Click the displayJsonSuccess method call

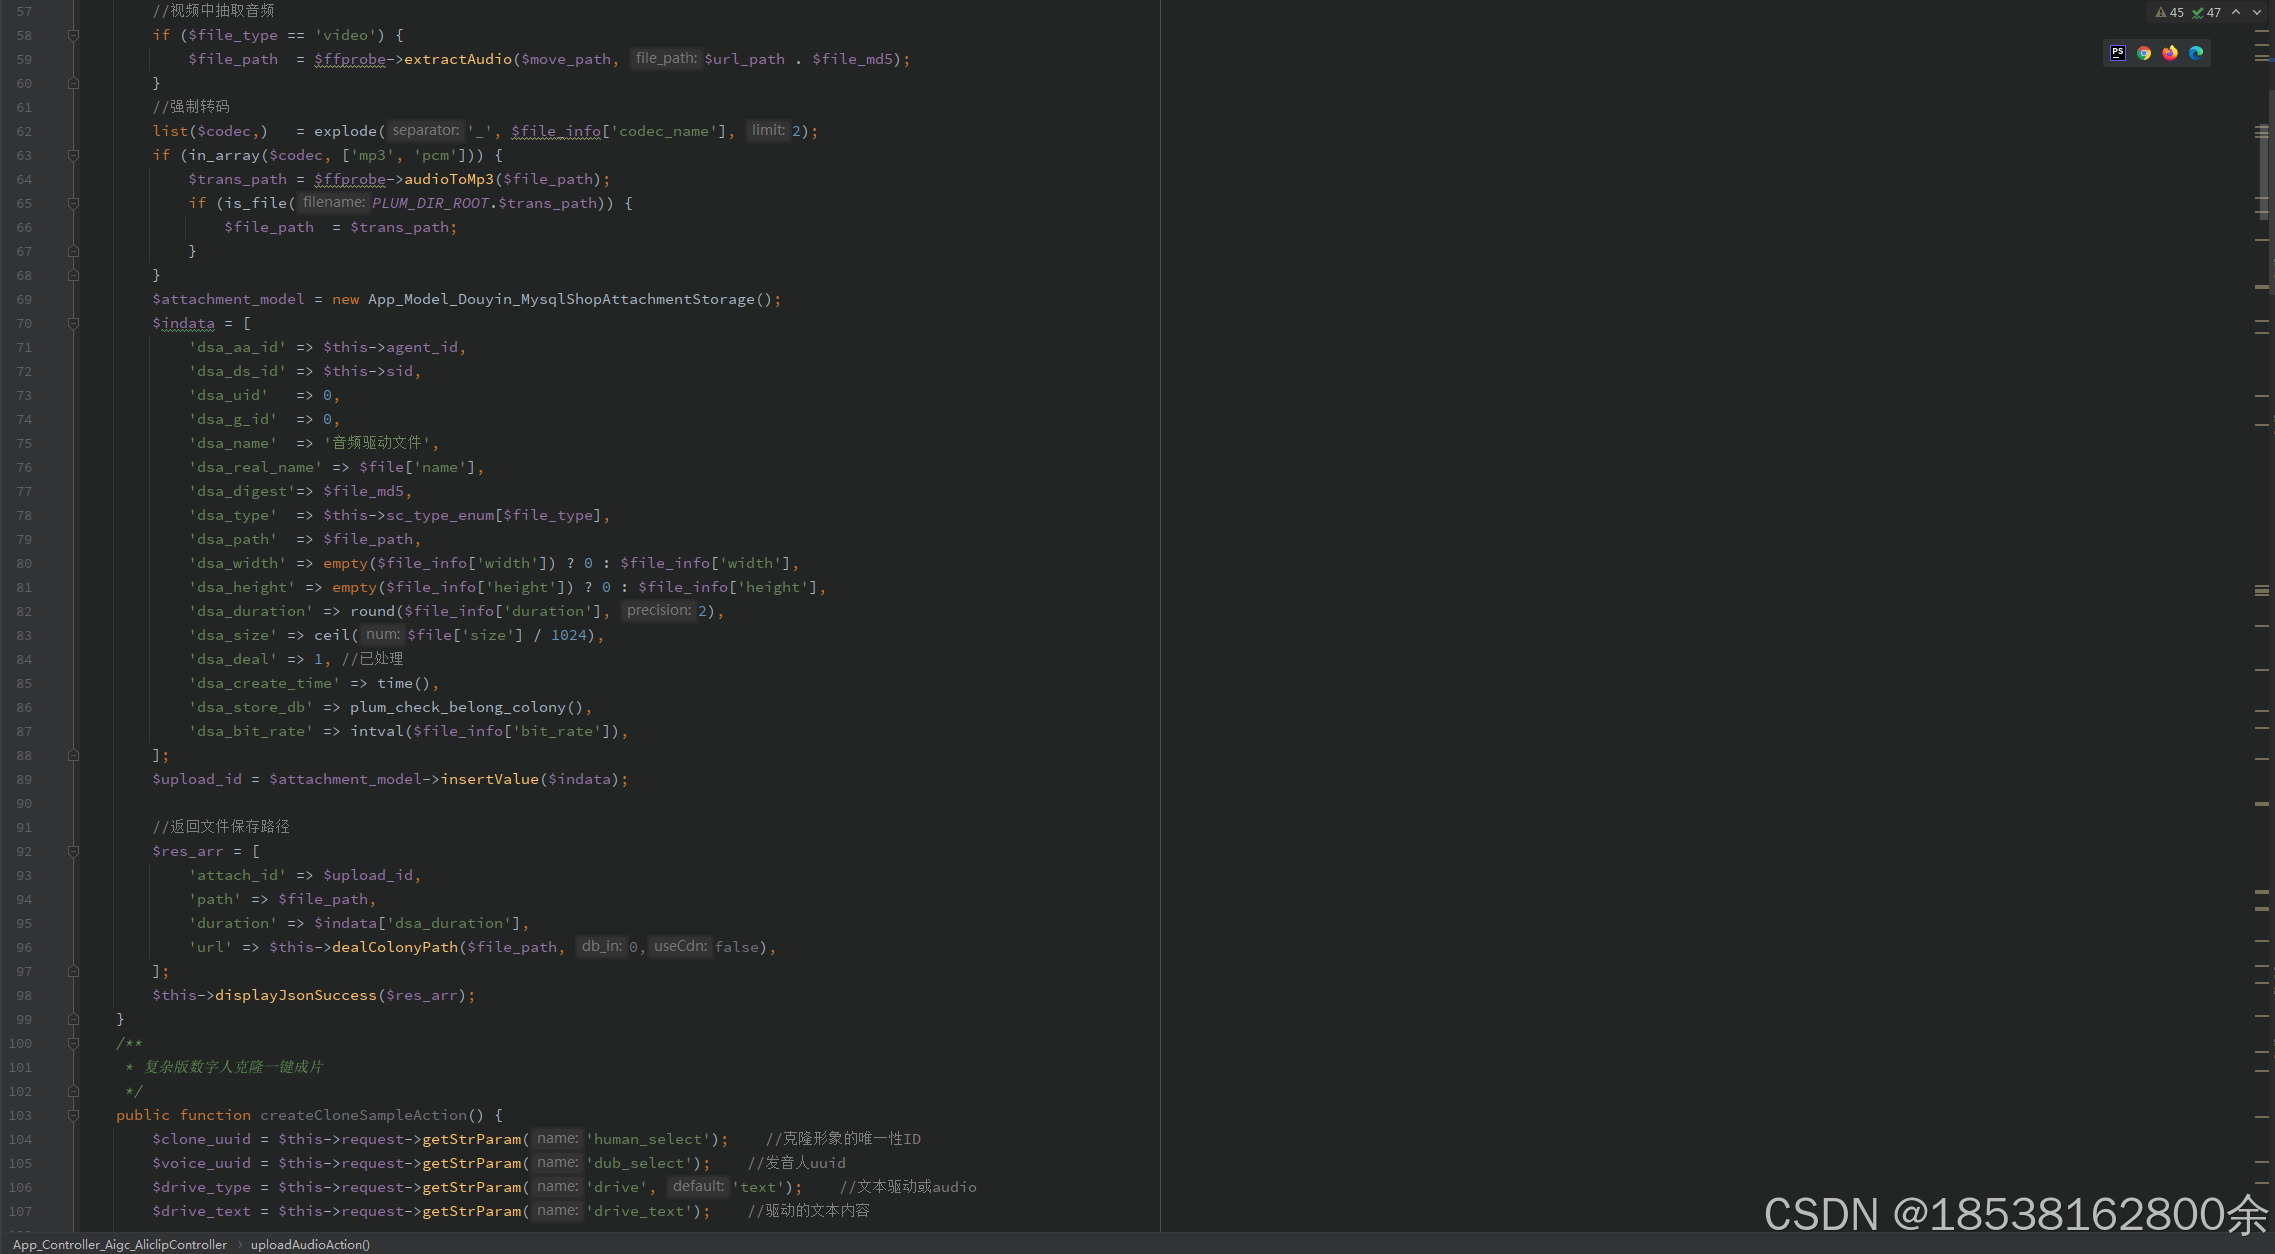coord(295,995)
